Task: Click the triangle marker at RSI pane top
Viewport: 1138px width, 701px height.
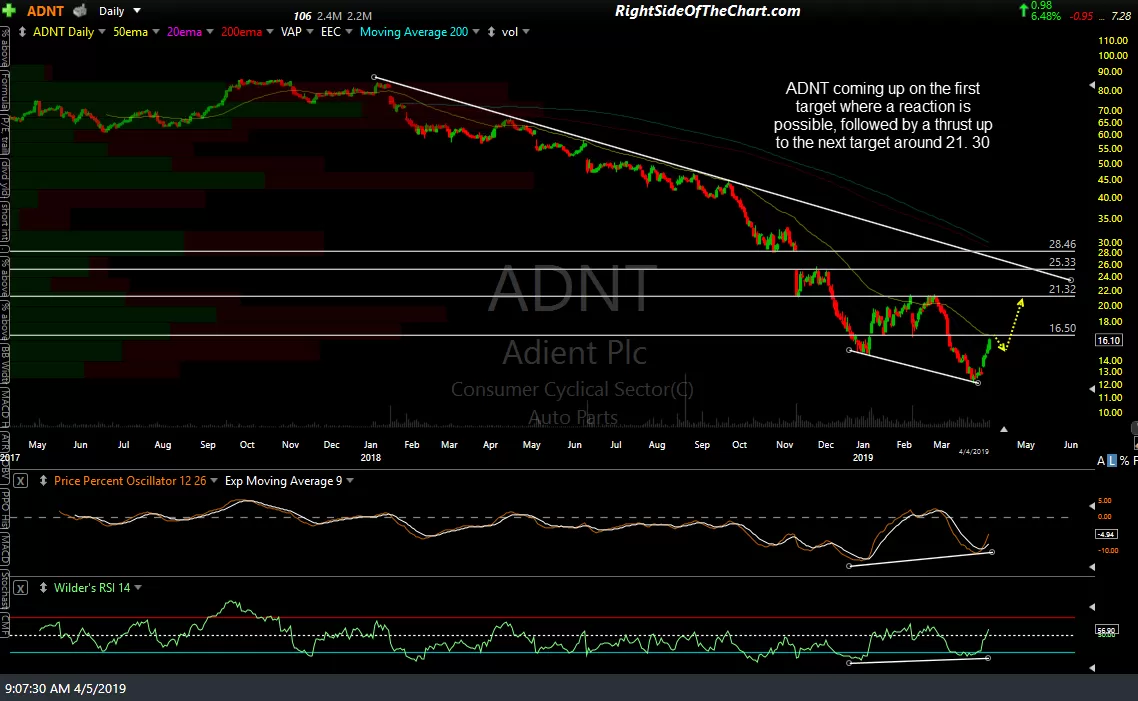Action: click(x=1092, y=607)
